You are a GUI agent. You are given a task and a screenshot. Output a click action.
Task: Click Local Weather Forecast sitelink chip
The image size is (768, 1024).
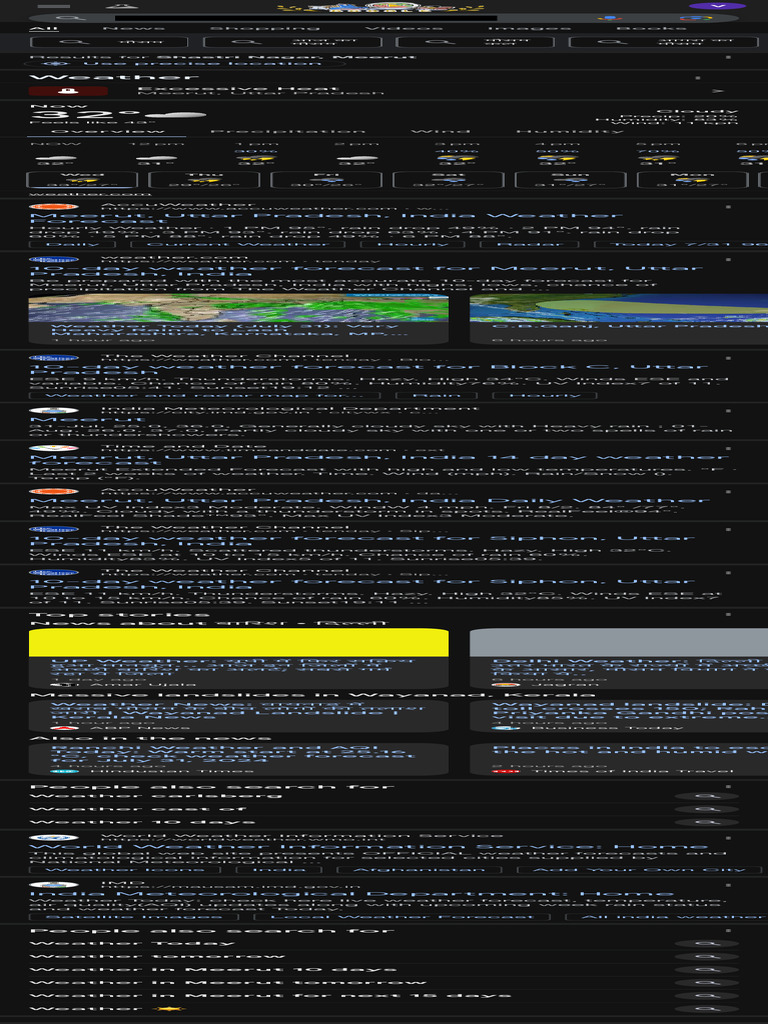(x=402, y=917)
